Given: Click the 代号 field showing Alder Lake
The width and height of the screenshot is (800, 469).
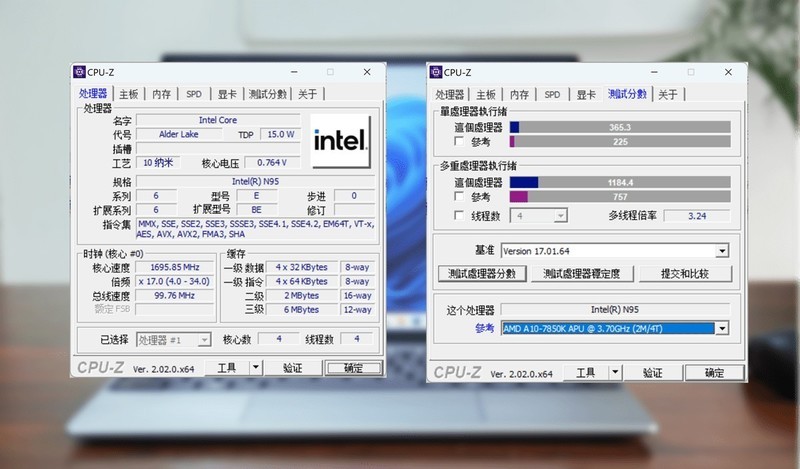Looking at the screenshot, I should (179, 134).
